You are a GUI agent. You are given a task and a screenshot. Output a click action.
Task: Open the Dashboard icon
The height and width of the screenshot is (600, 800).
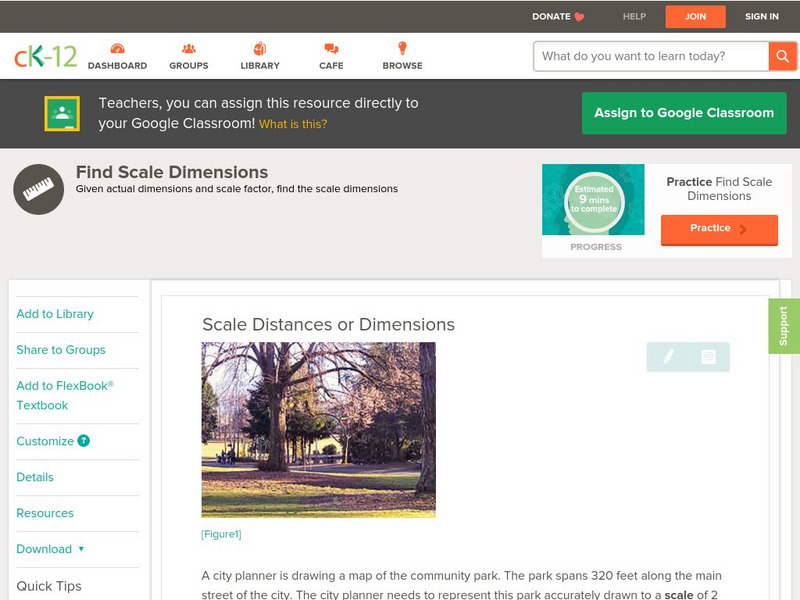tap(117, 49)
